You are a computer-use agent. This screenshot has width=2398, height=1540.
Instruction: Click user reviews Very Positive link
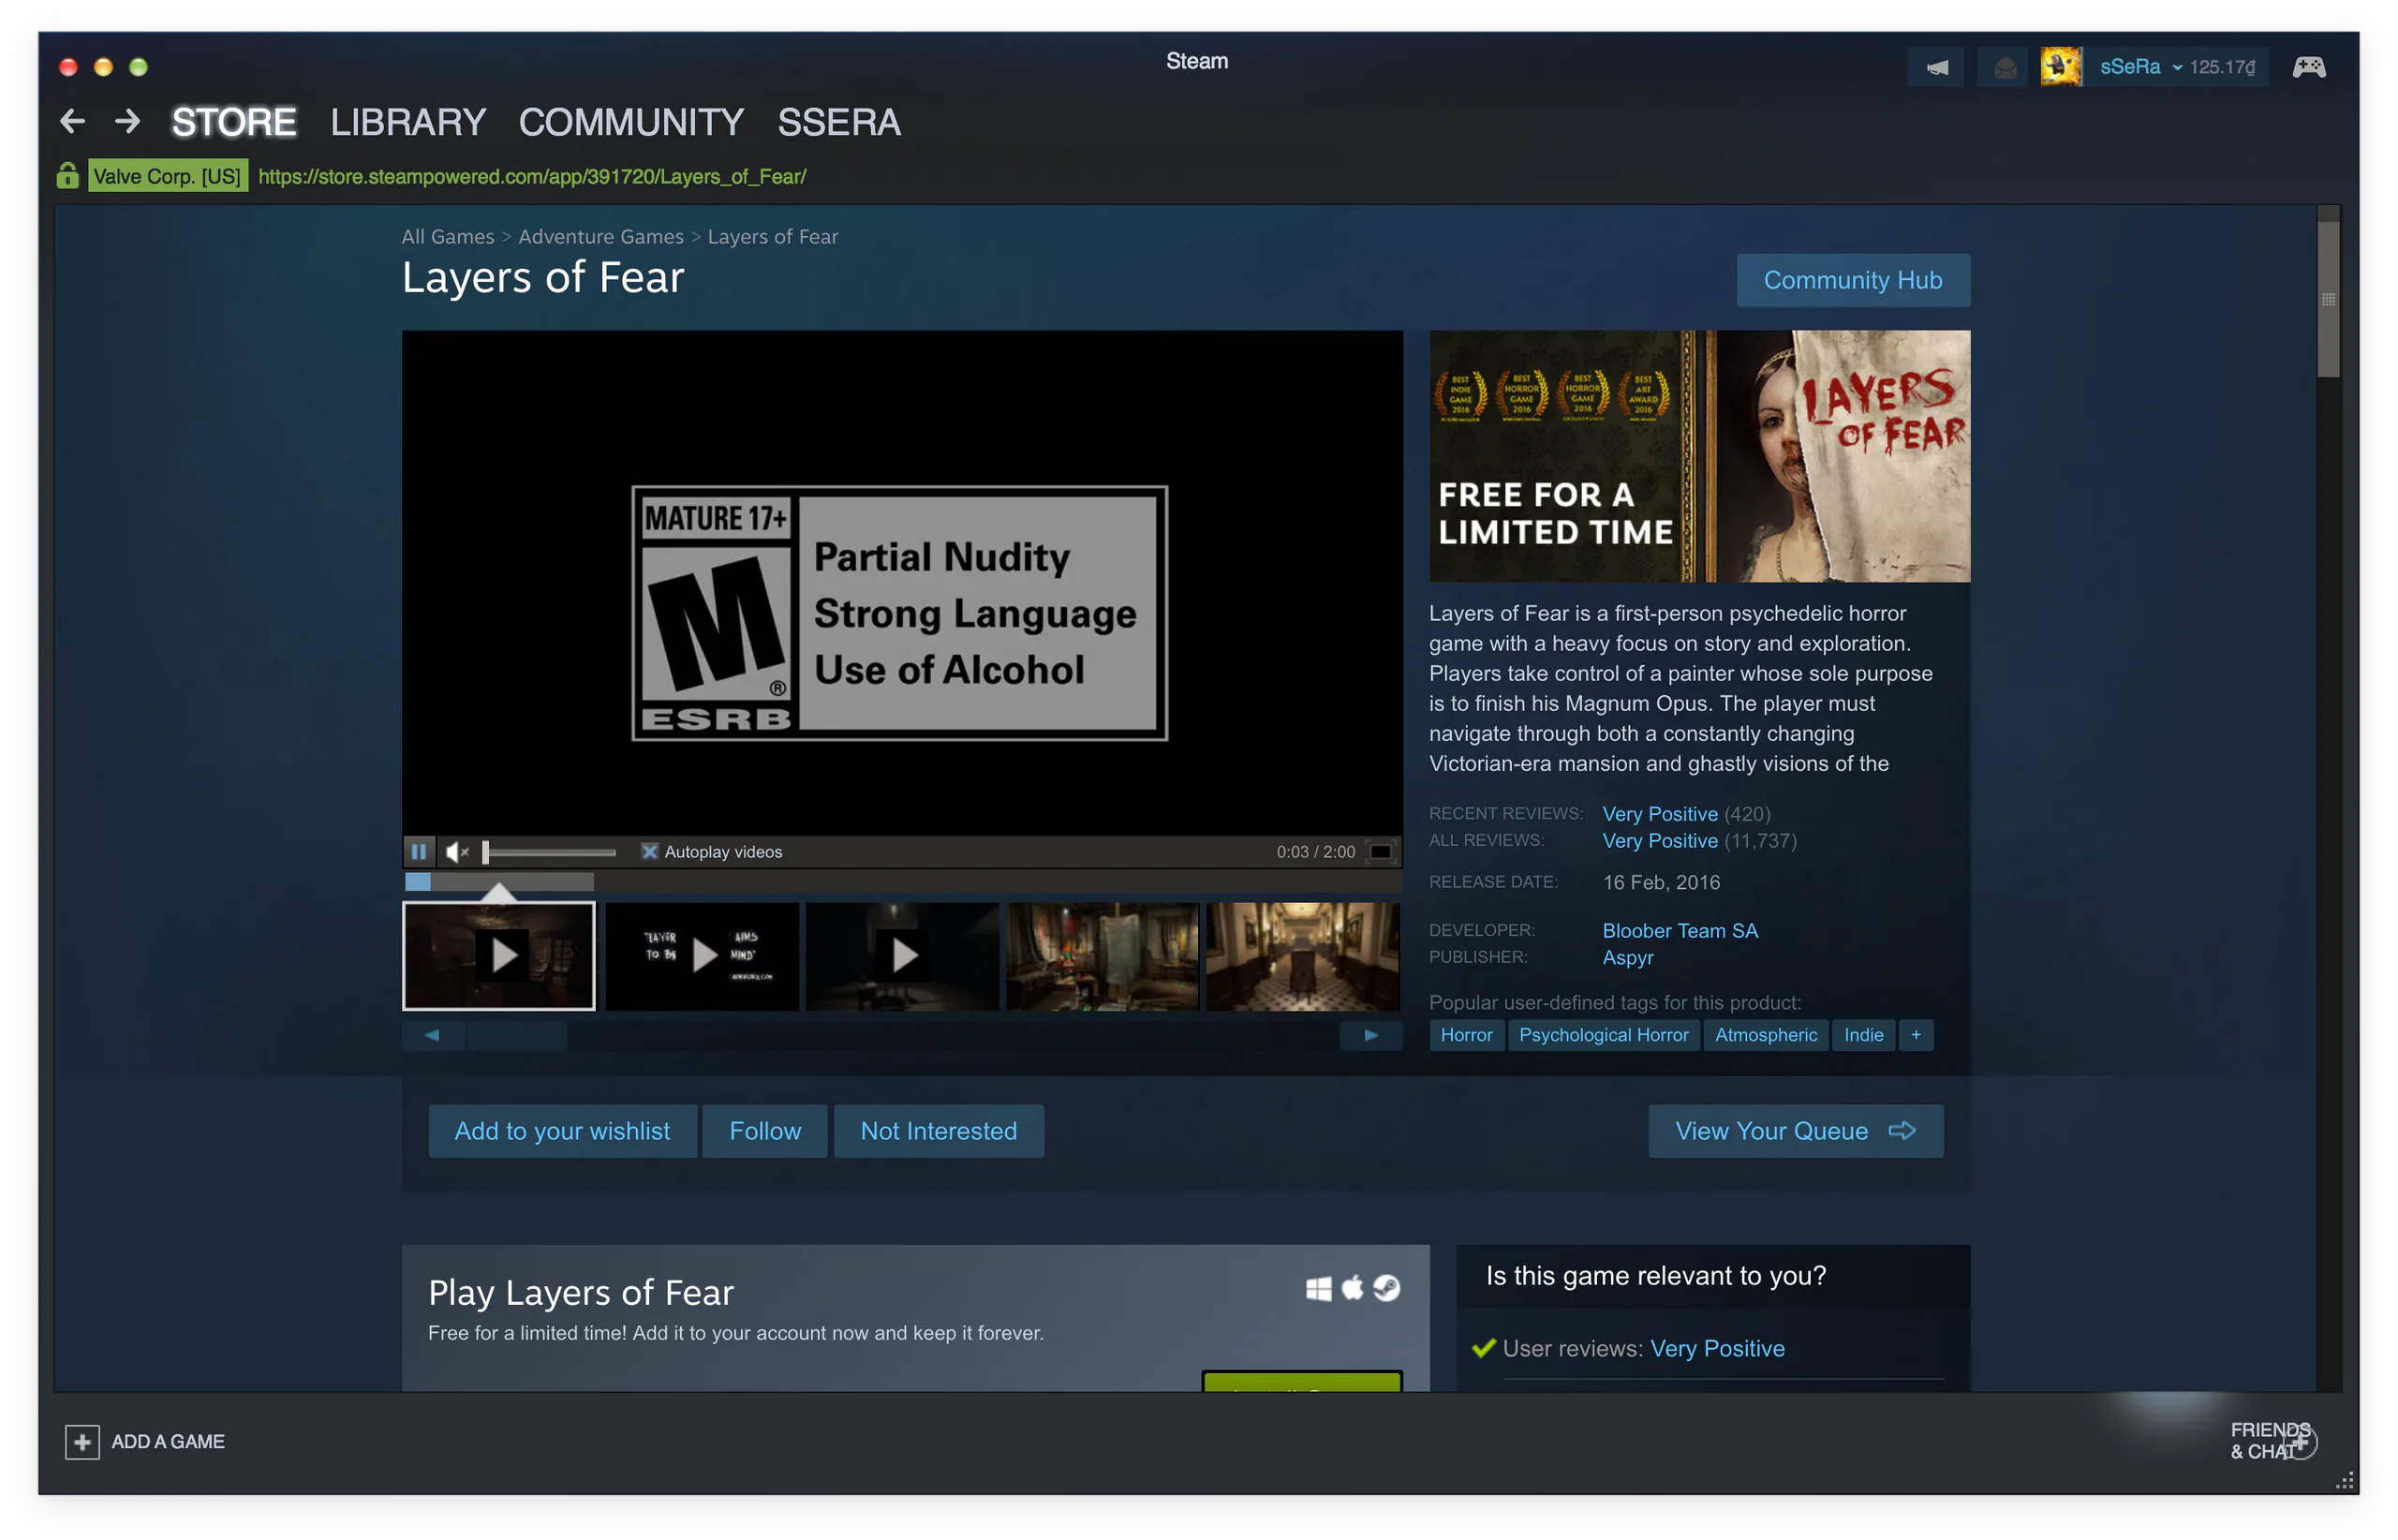coord(1717,1349)
